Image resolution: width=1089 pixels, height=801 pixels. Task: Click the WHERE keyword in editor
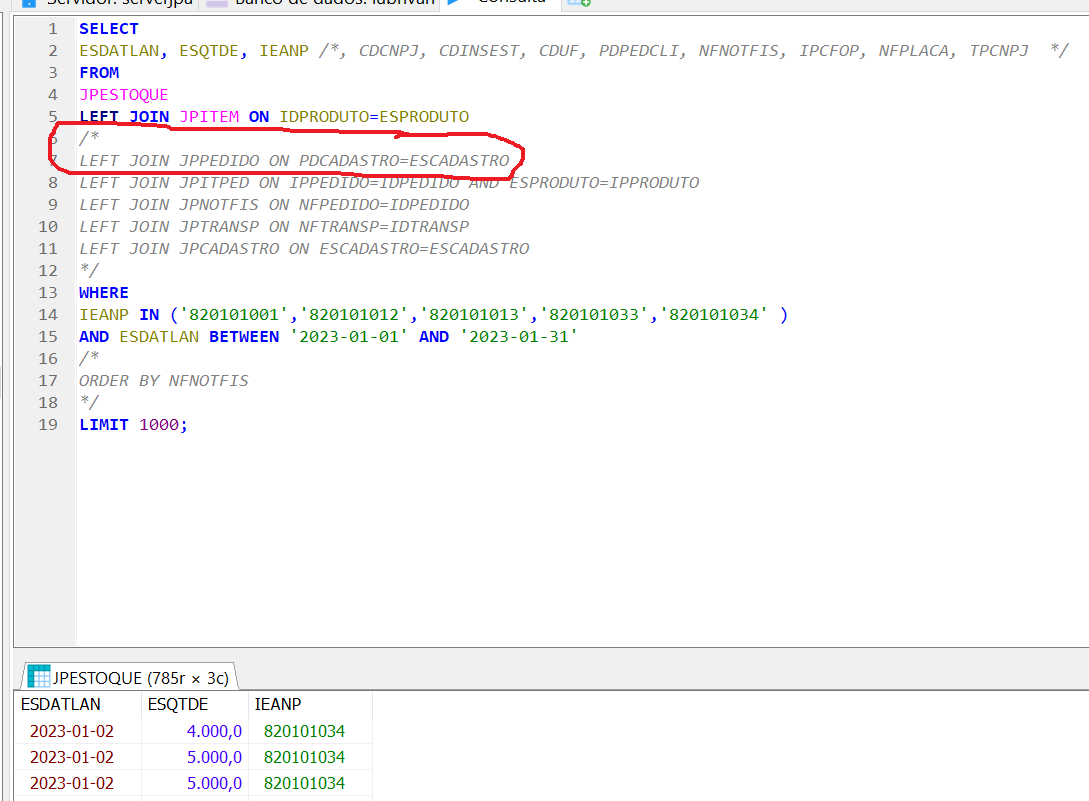(x=104, y=293)
